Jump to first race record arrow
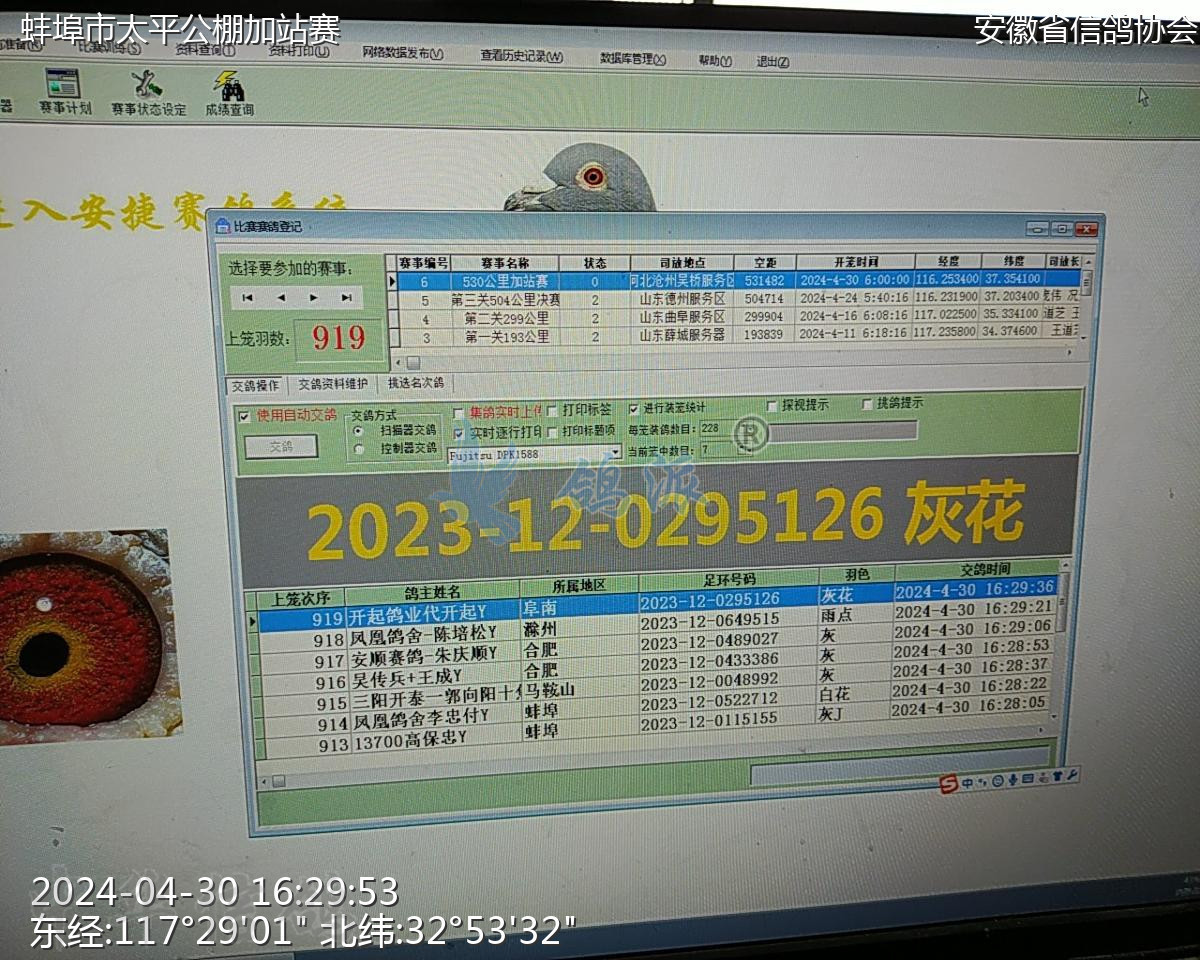Image resolution: width=1200 pixels, height=960 pixels. pyautogui.click(x=247, y=297)
